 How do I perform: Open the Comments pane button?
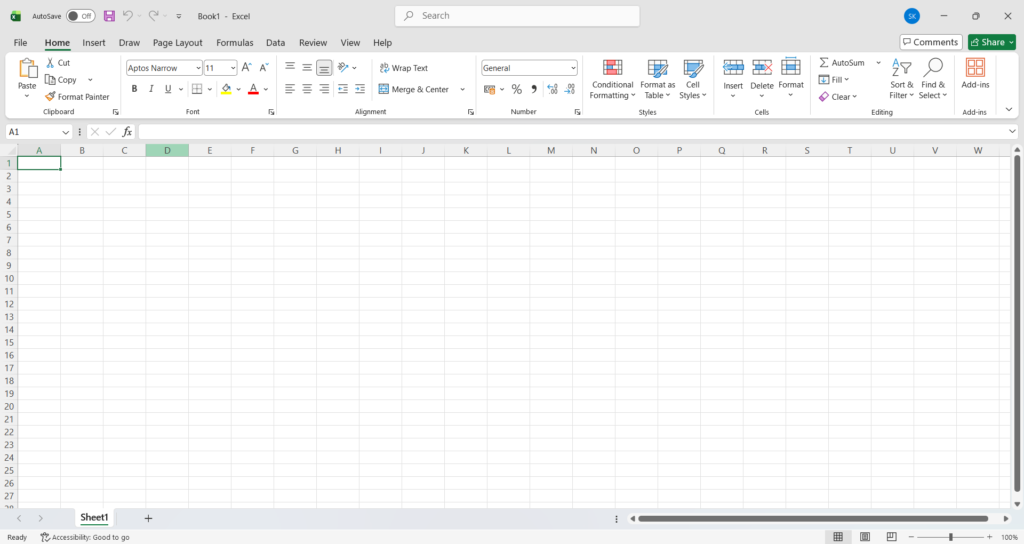click(930, 42)
